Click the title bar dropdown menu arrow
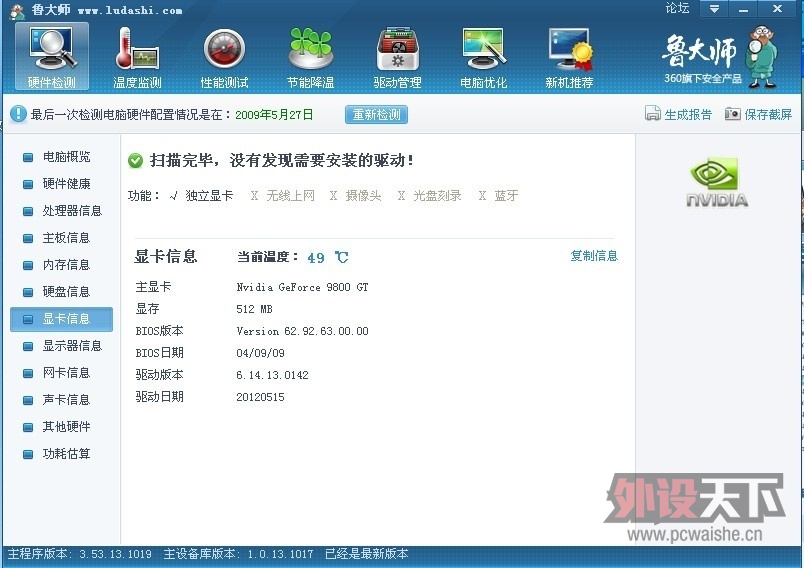The width and height of the screenshot is (804, 568). point(714,9)
